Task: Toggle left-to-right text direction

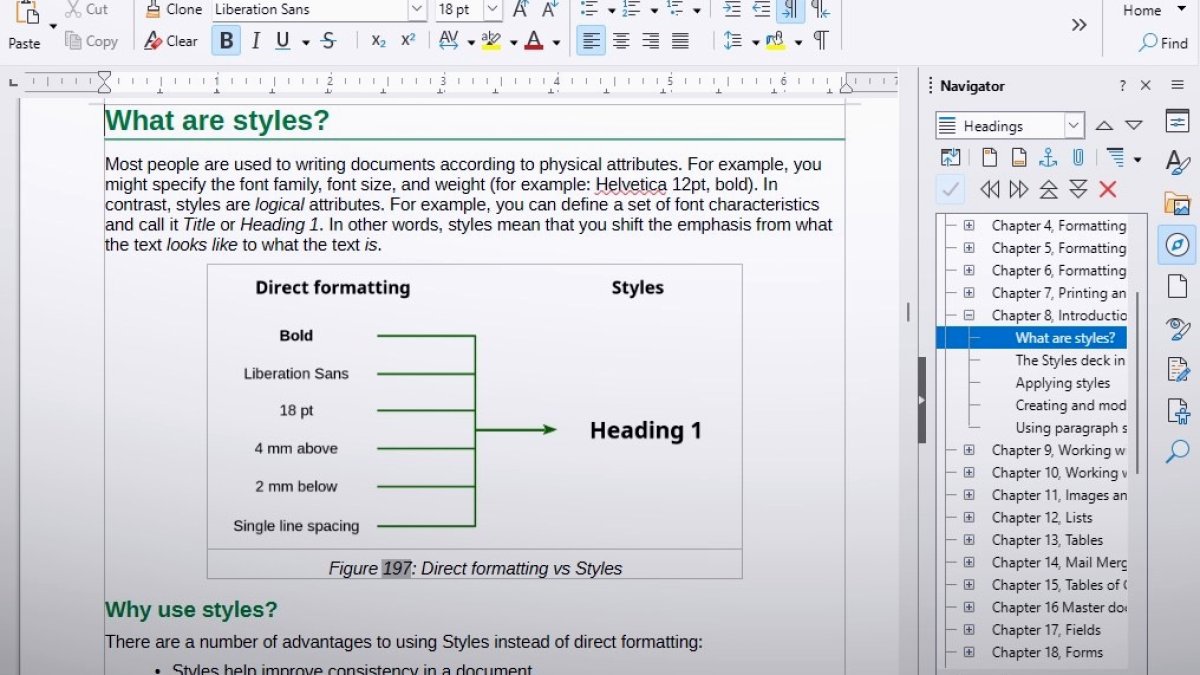Action: click(x=790, y=10)
